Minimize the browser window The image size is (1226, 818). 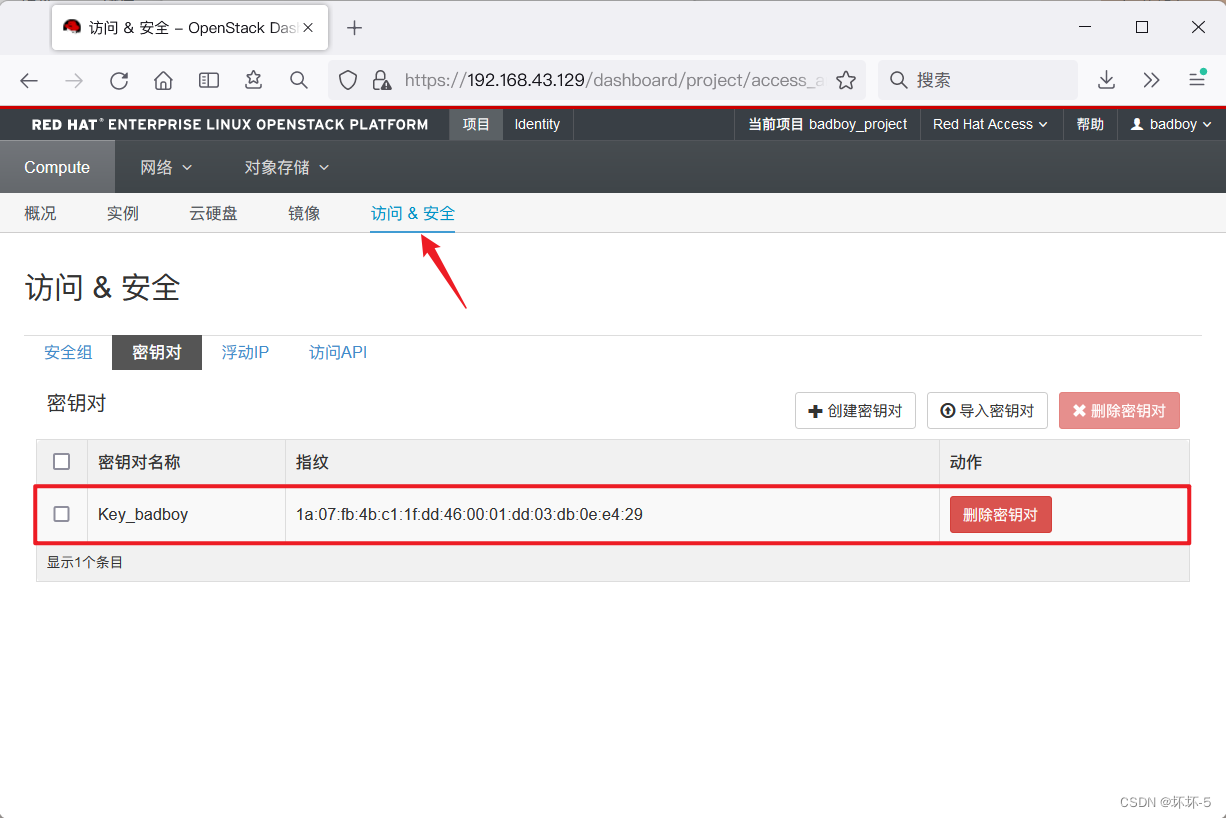[1085, 28]
